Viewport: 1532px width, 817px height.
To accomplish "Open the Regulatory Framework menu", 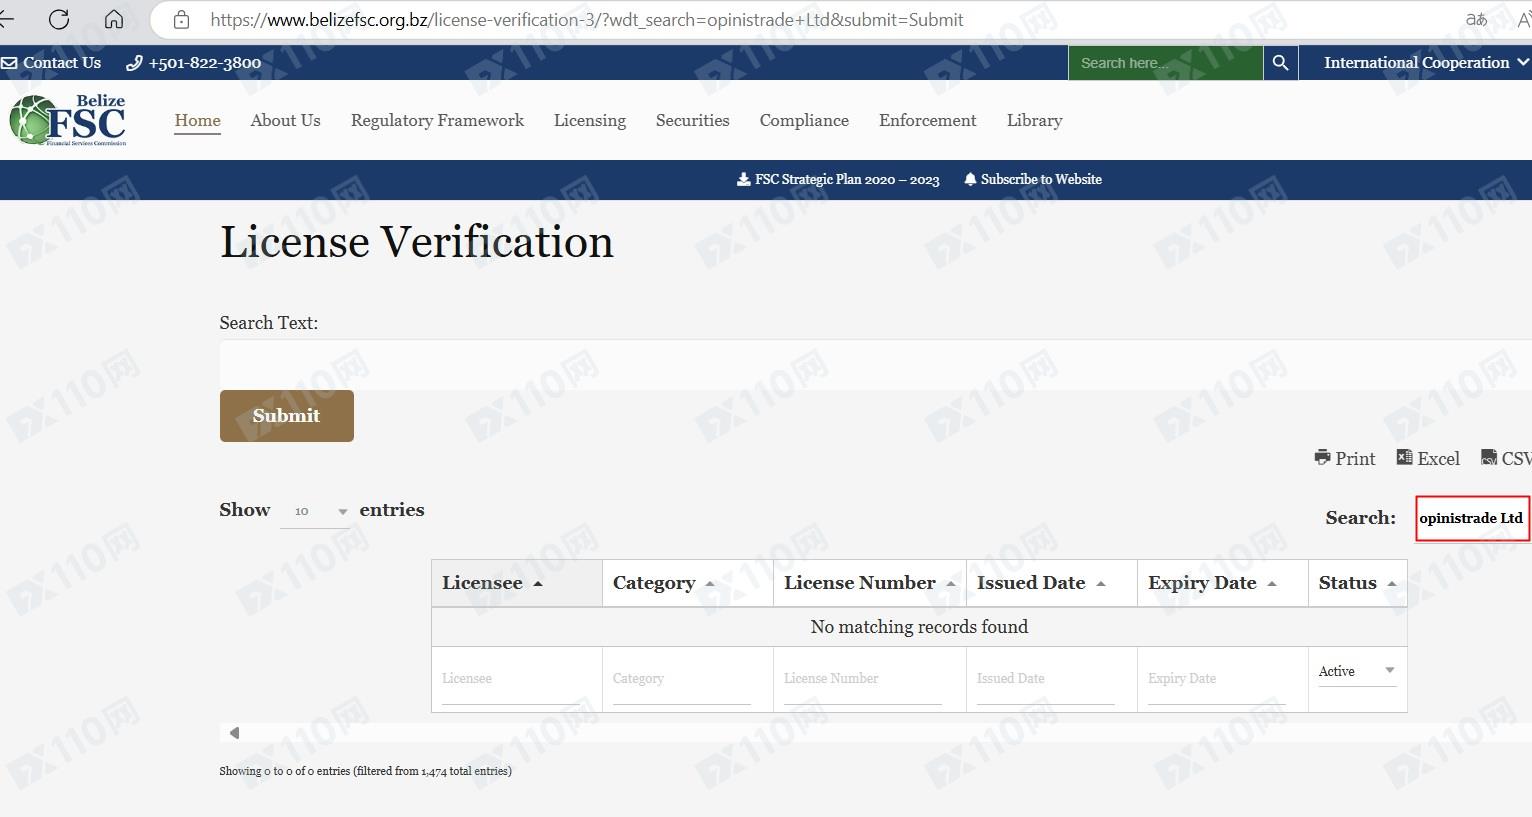I will [437, 120].
